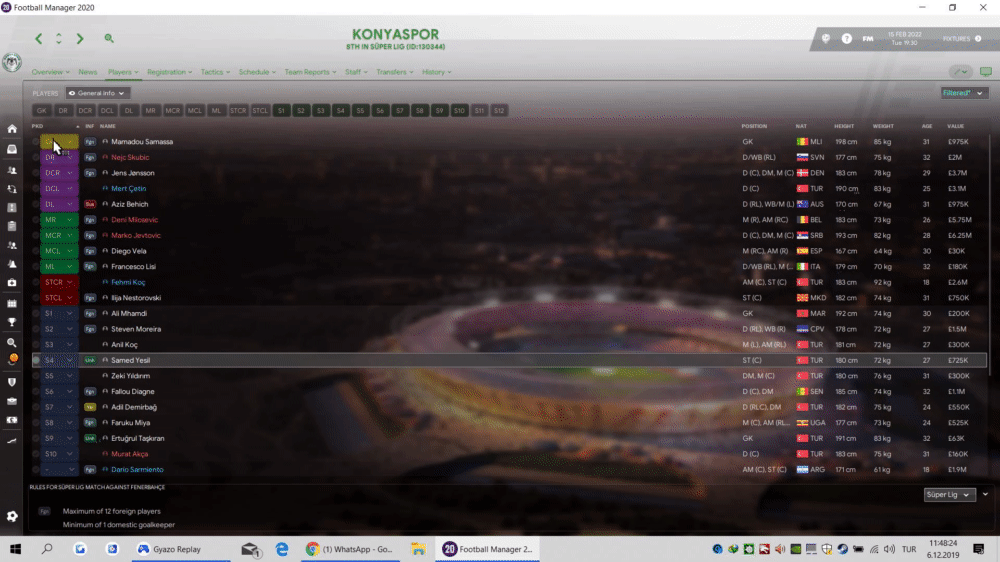Open the General Info view dropdown
The image size is (1000, 562).
(98, 93)
